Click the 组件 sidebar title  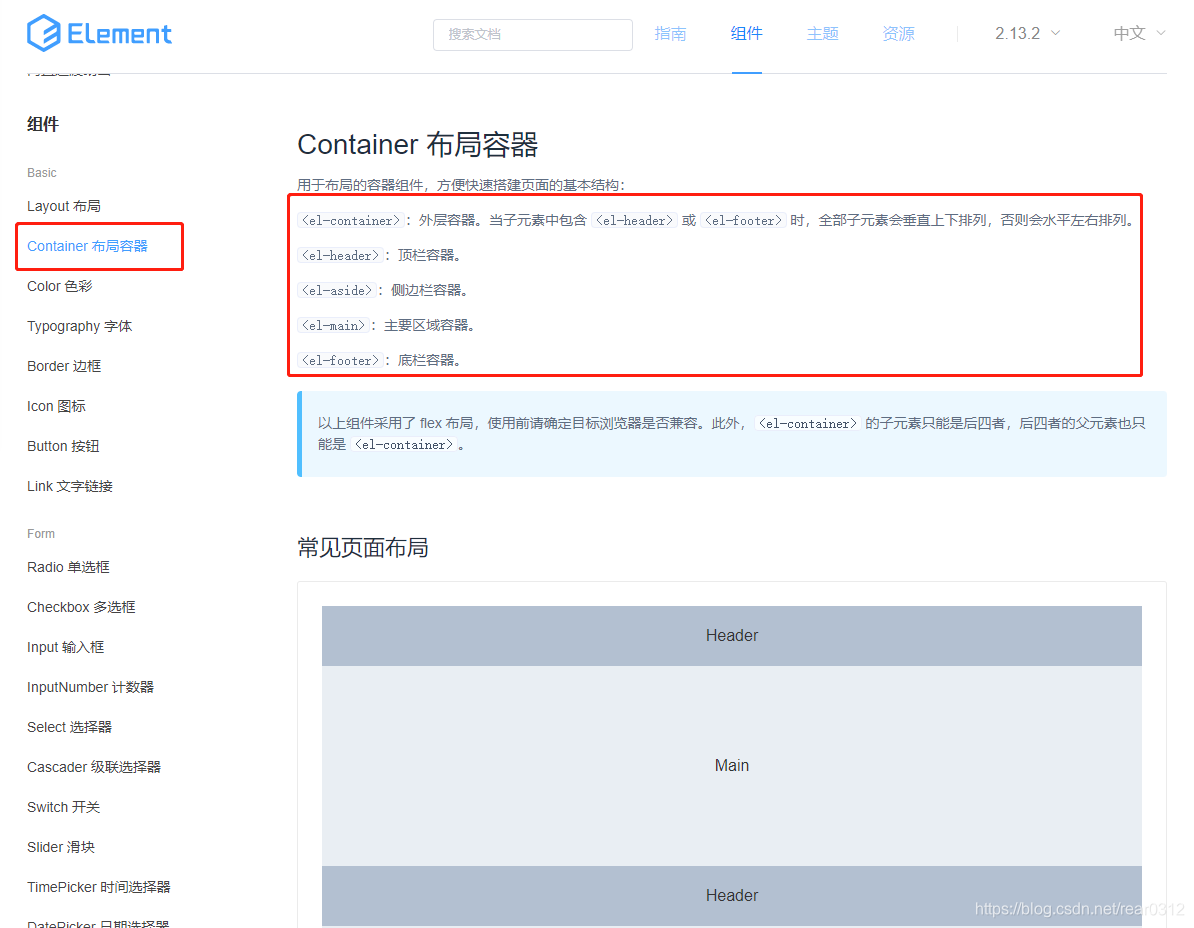pyautogui.click(x=43, y=124)
